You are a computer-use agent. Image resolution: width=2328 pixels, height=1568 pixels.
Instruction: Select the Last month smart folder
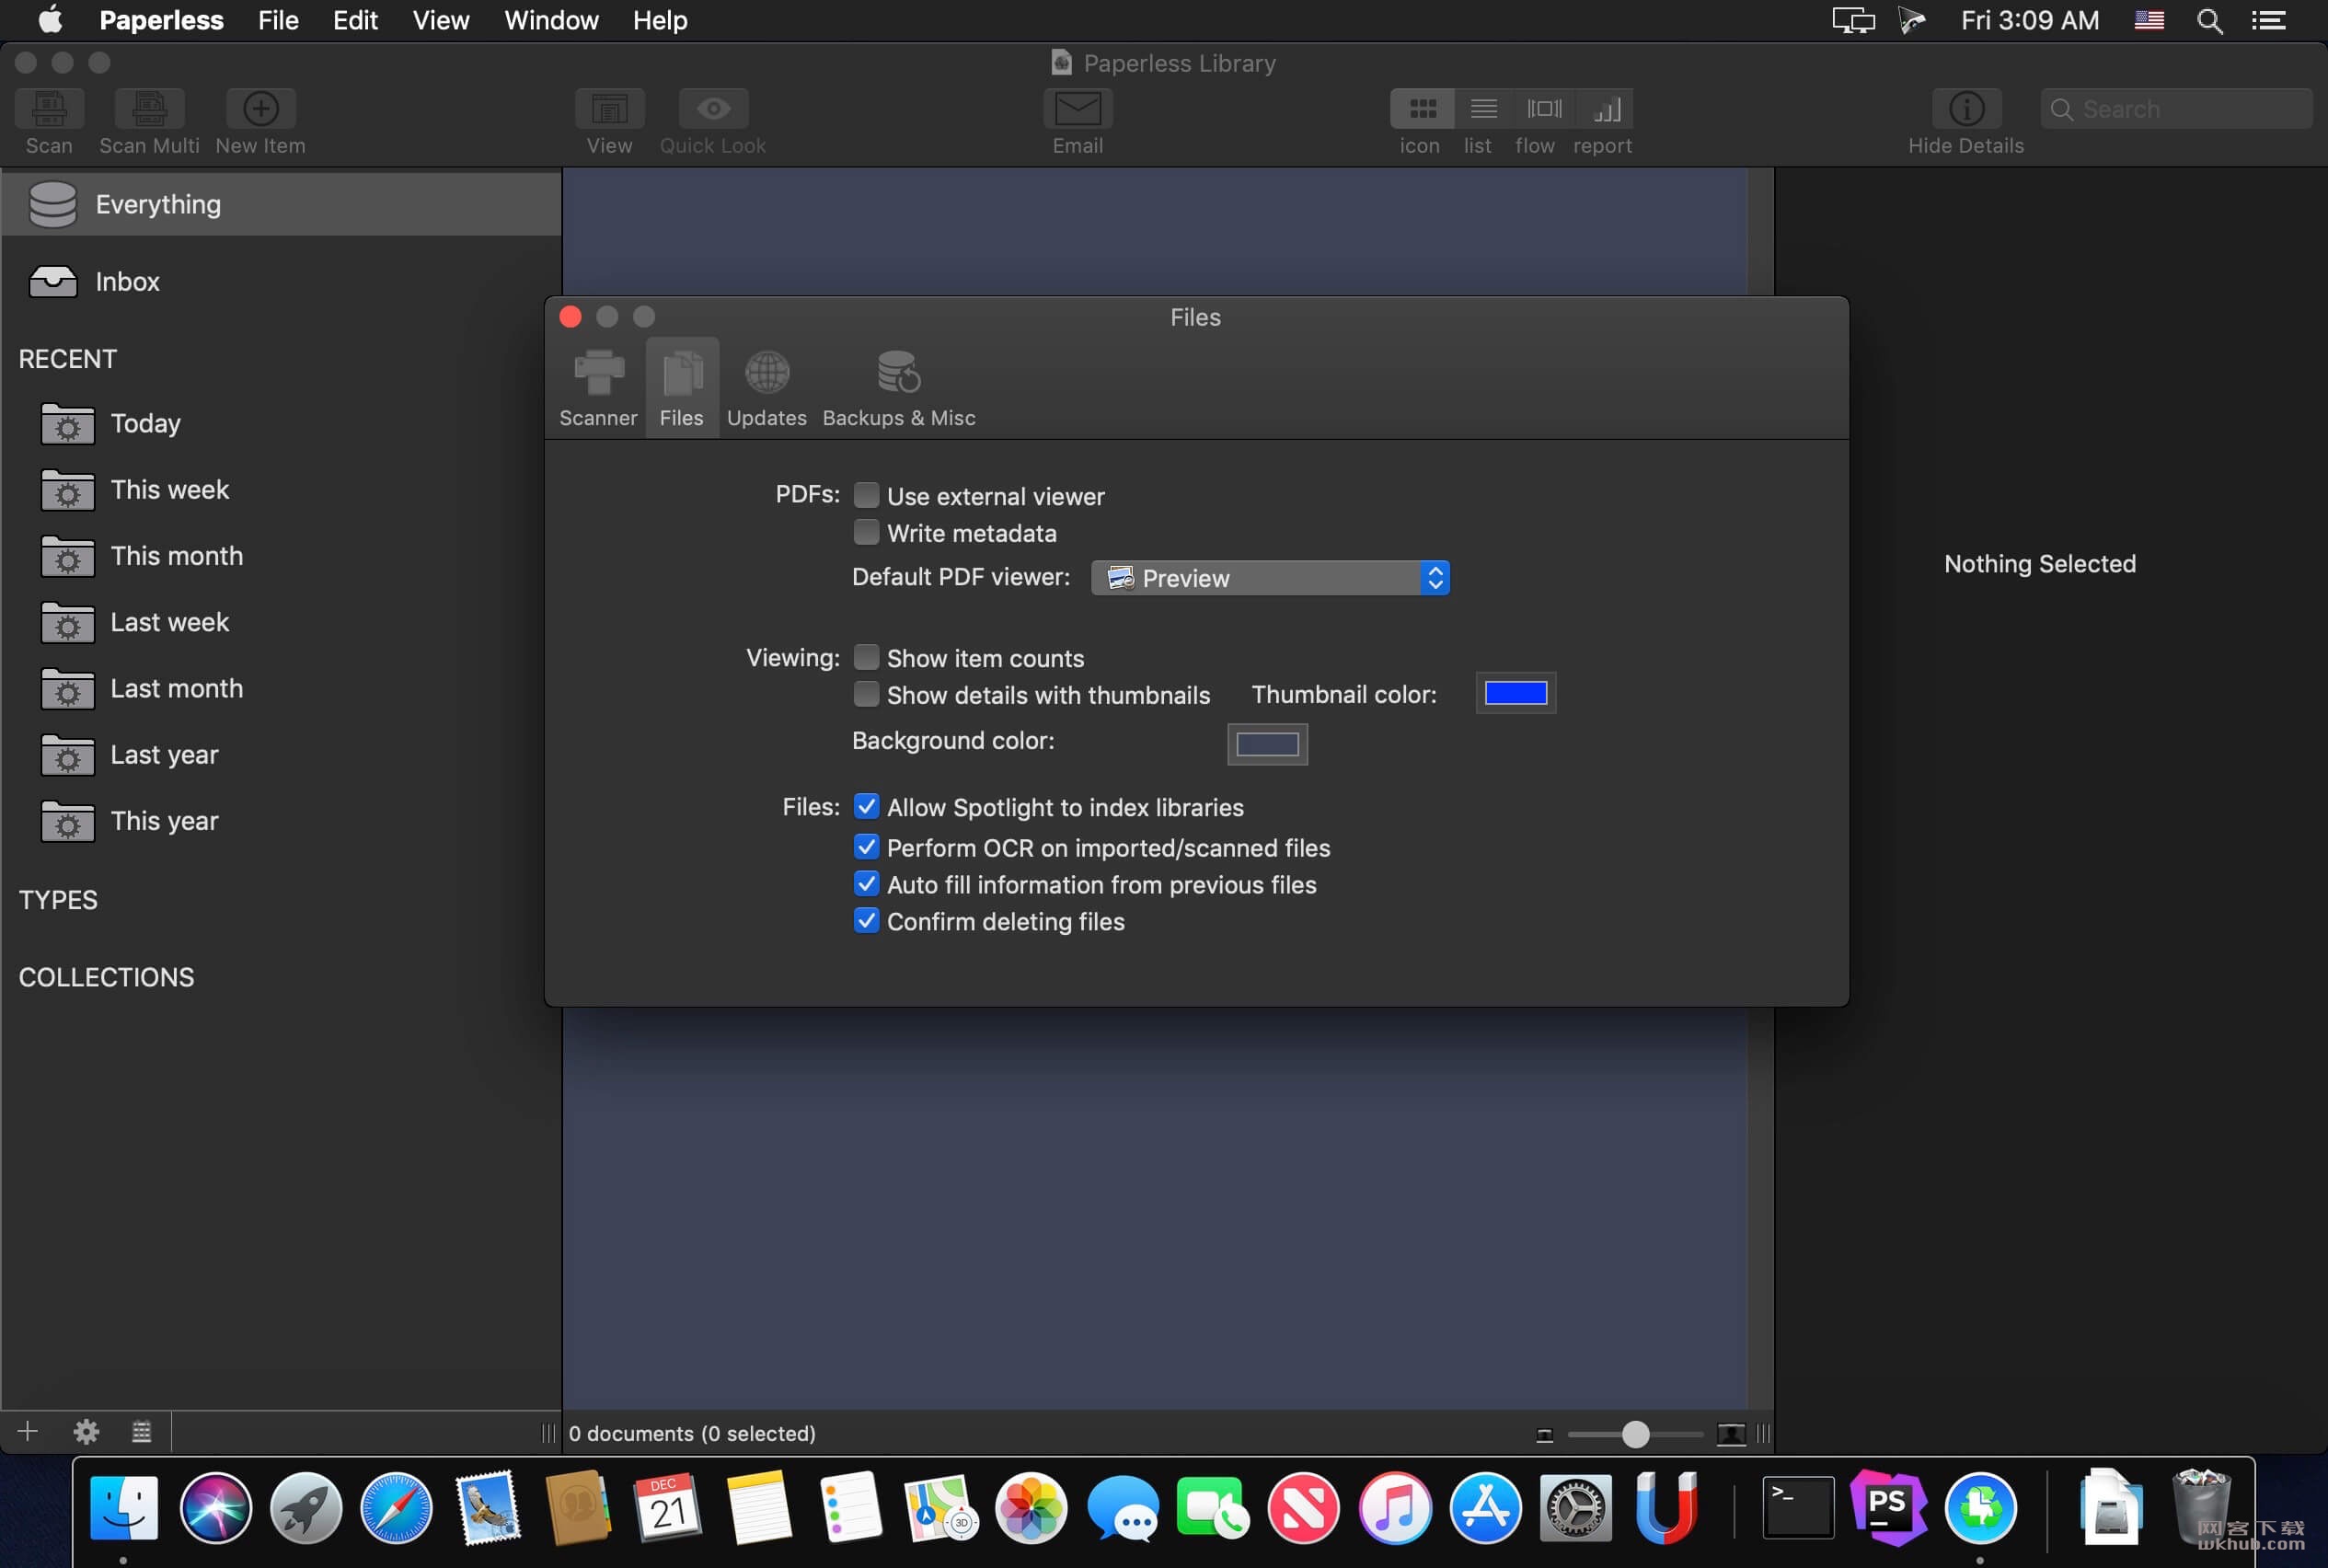coord(281,689)
